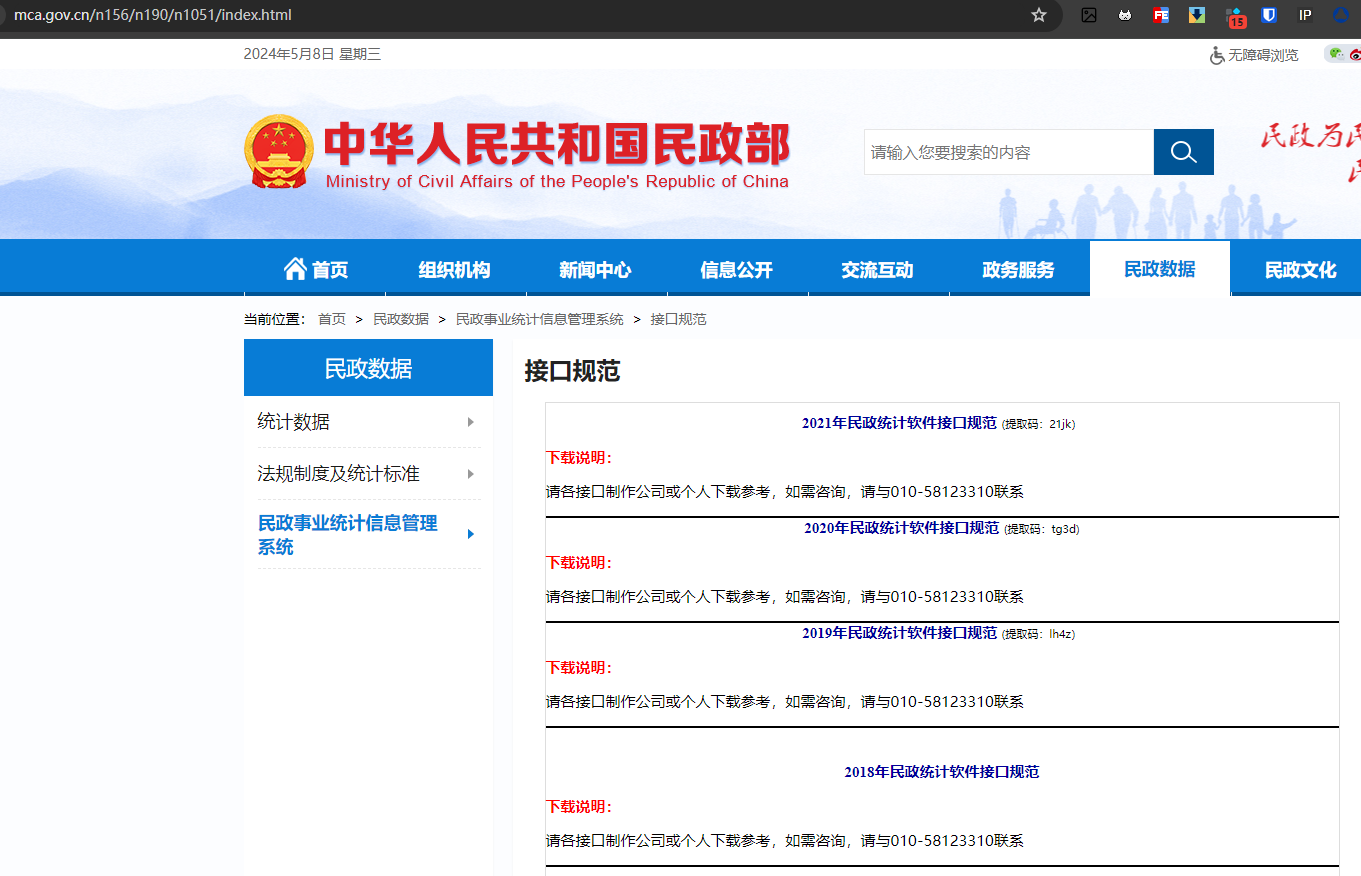Image resolution: width=1361 pixels, height=876 pixels.
Task: Open the extension showing badge 15
Action: pos(1235,17)
